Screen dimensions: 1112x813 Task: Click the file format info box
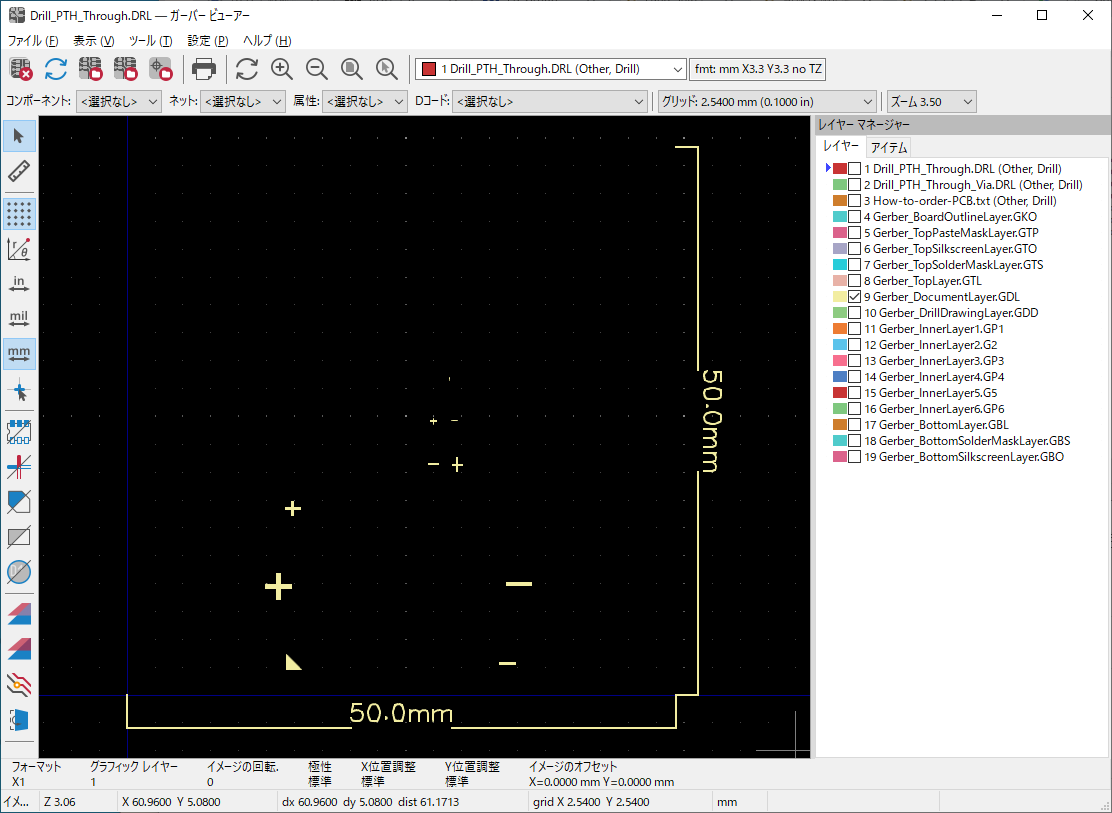pyautogui.click(x=757, y=69)
